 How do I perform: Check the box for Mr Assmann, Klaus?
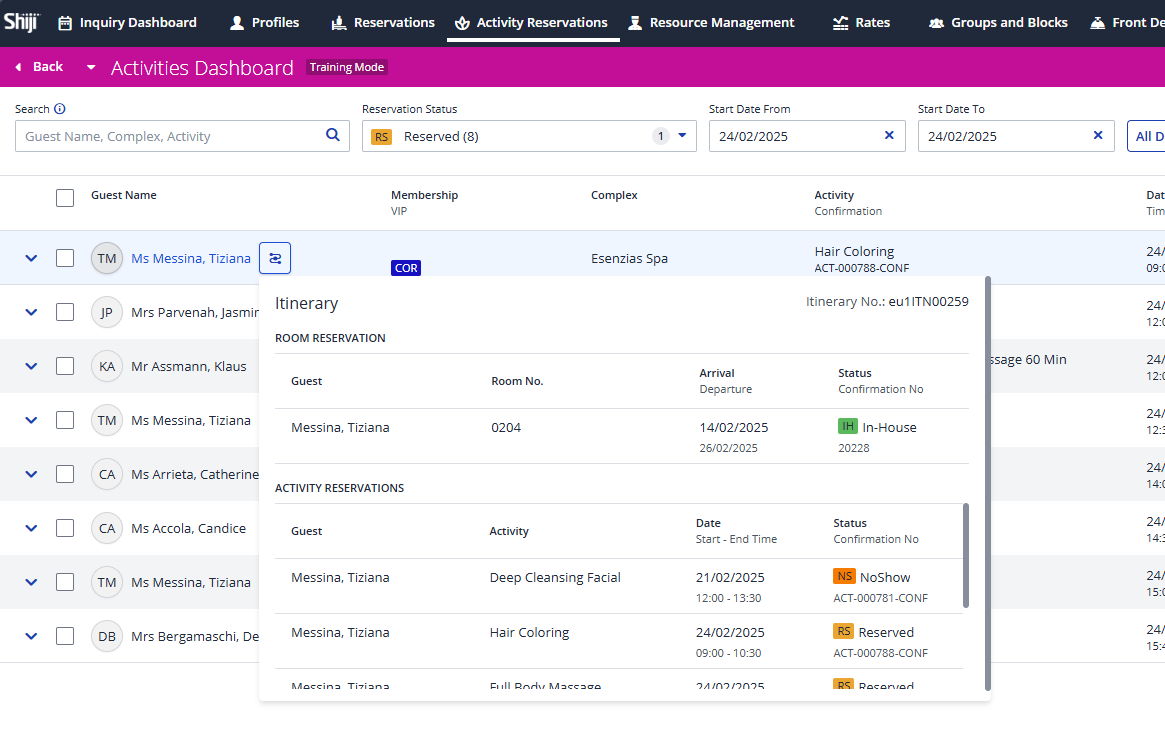pyautogui.click(x=65, y=366)
